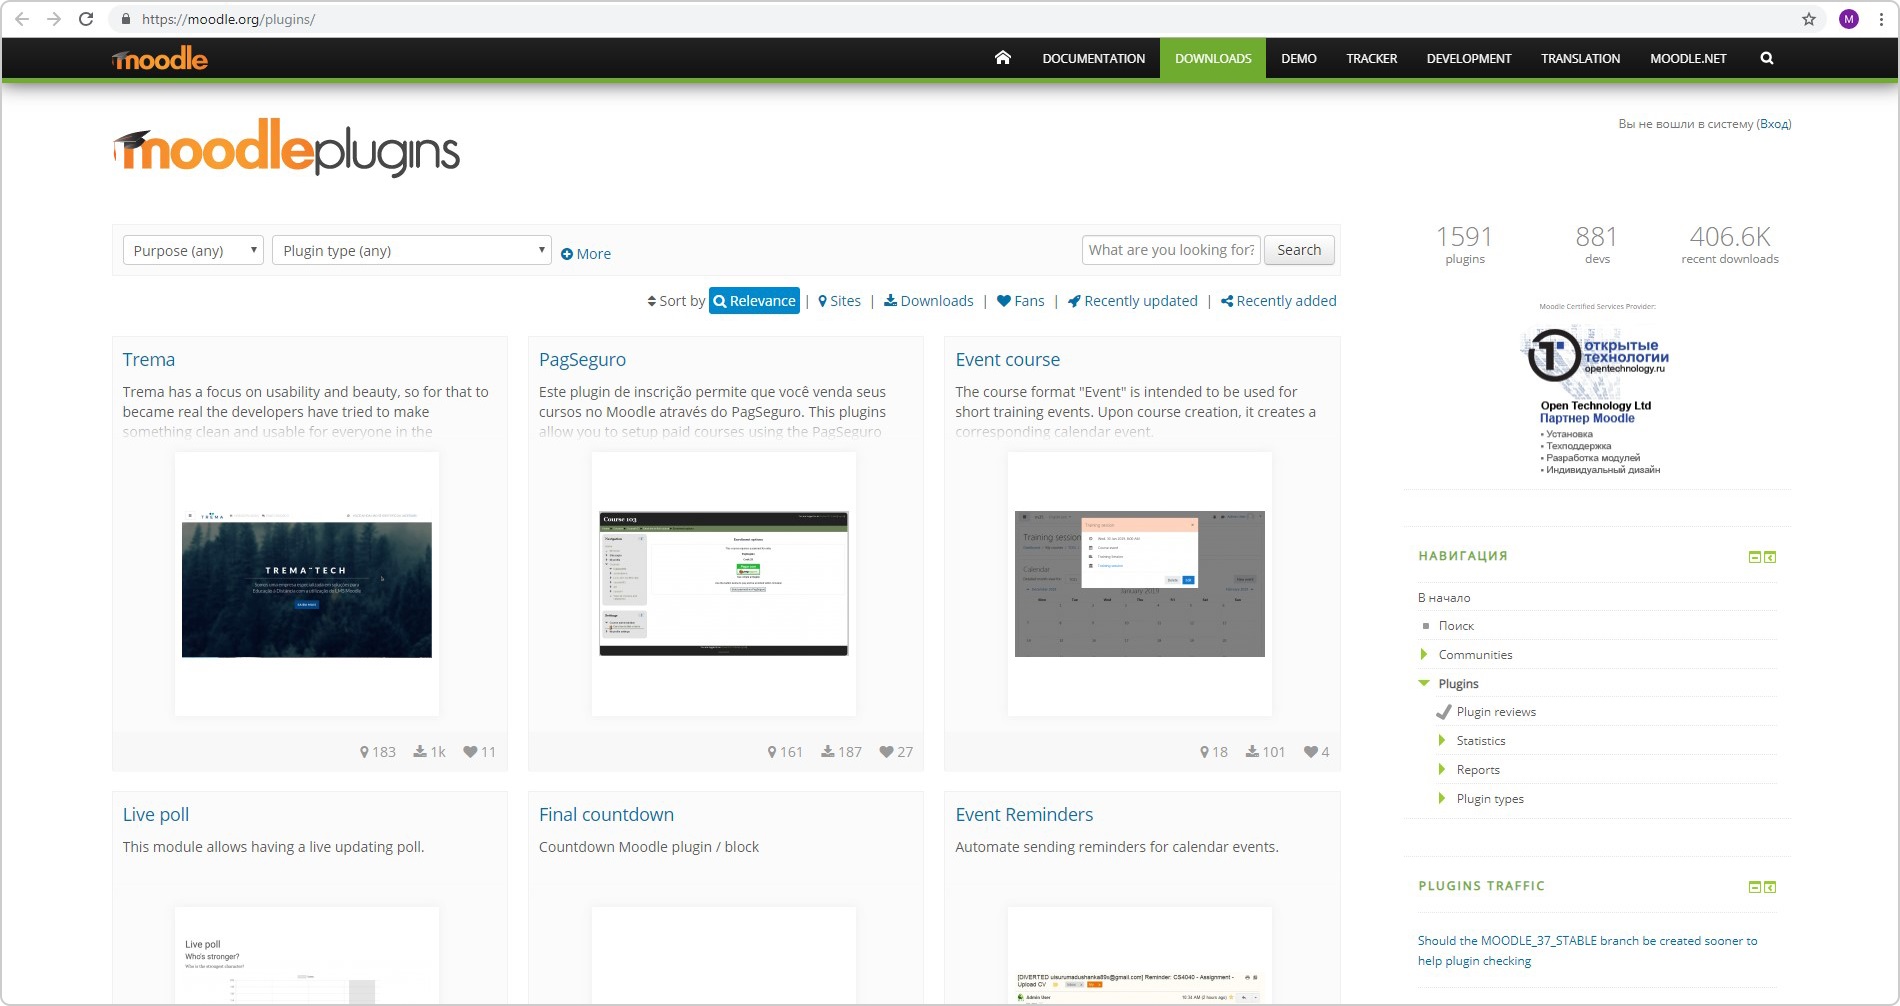
Task: Bookmark this page with the star icon
Action: click(x=1808, y=19)
